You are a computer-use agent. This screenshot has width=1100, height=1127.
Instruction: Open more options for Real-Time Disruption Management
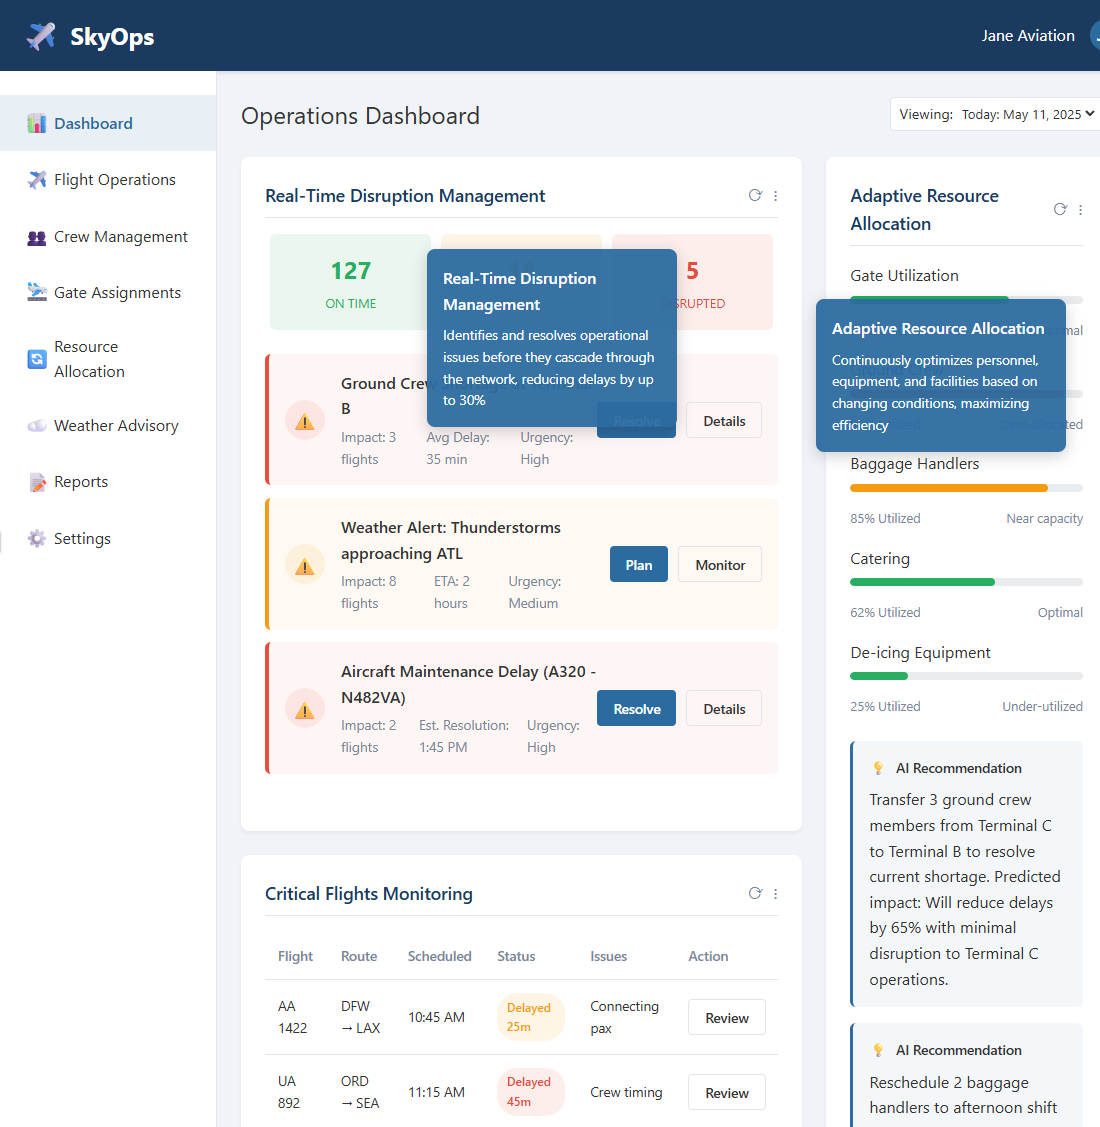point(775,196)
